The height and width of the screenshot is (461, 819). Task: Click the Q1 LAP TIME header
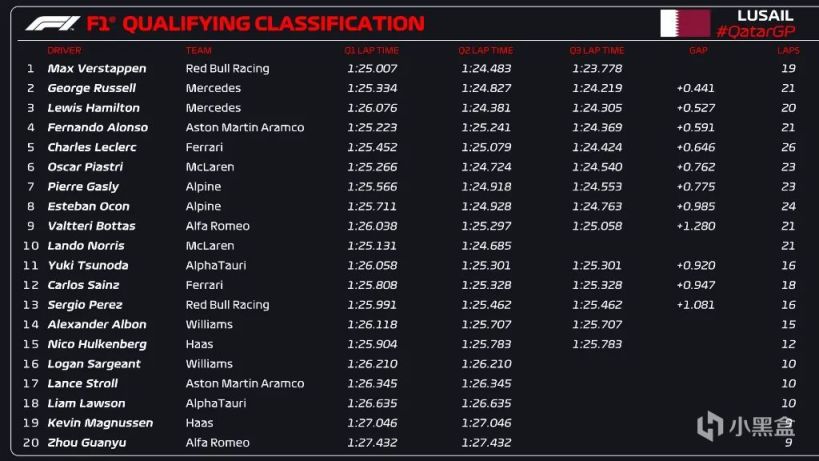pyautogui.click(x=371, y=51)
